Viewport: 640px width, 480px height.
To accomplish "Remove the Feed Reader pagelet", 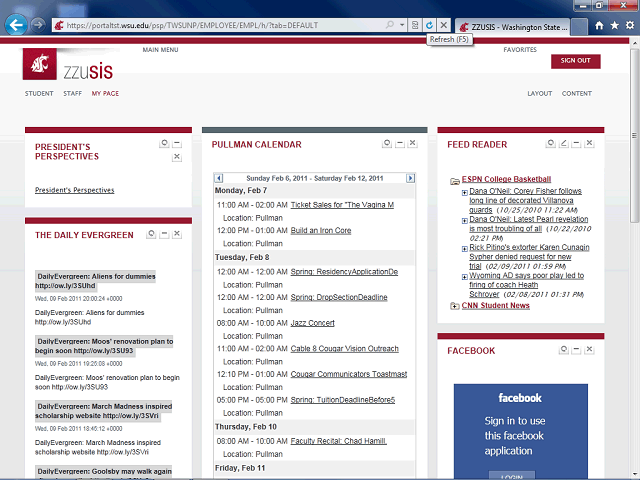I will [x=589, y=143].
